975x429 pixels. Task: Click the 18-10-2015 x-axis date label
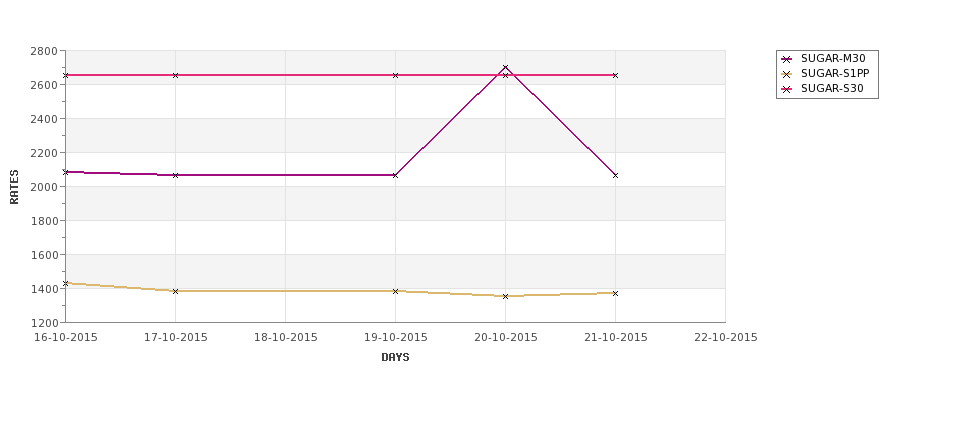tap(285, 338)
